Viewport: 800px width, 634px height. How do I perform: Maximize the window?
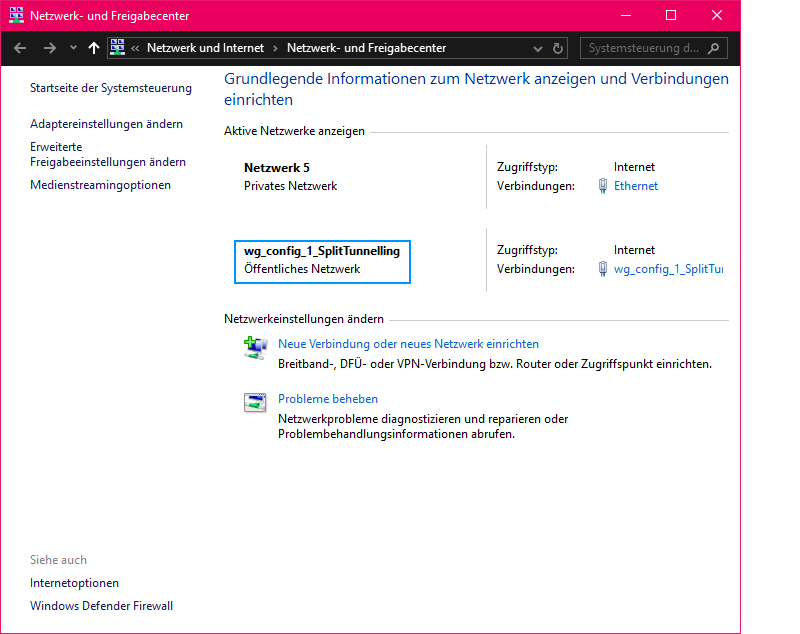[671, 15]
